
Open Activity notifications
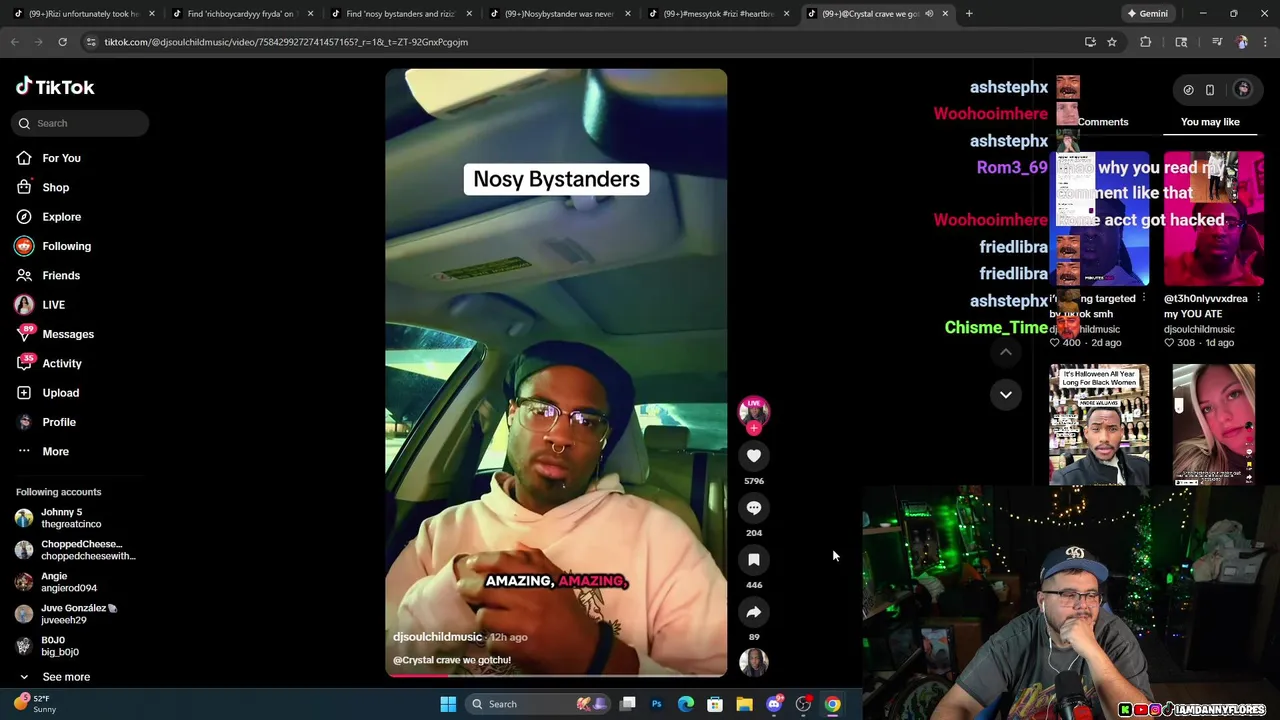point(62,363)
